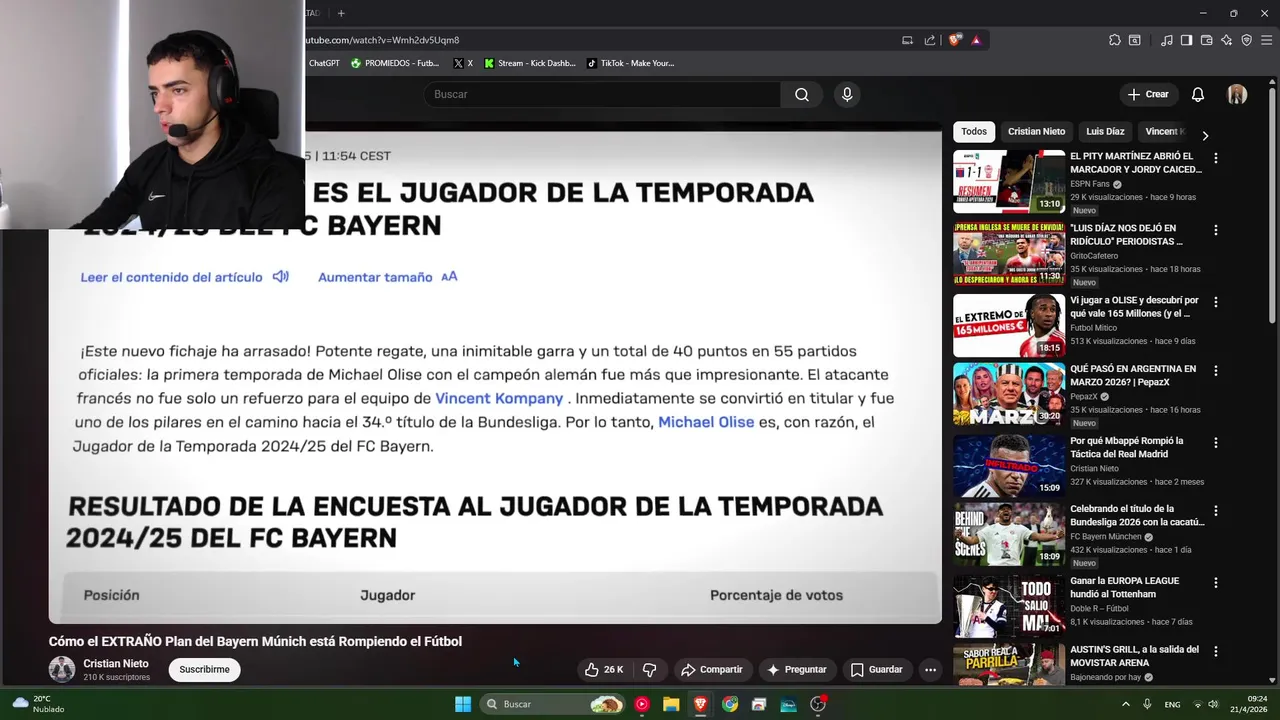The height and width of the screenshot is (720, 1280).
Task: Click the Suscribirme button
Action: click(204, 670)
